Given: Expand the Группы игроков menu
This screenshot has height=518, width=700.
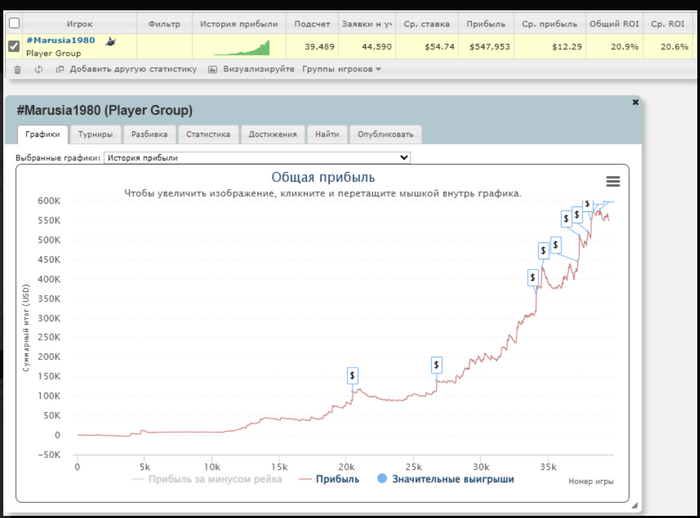Looking at the screenshot, I should (342, 69).
